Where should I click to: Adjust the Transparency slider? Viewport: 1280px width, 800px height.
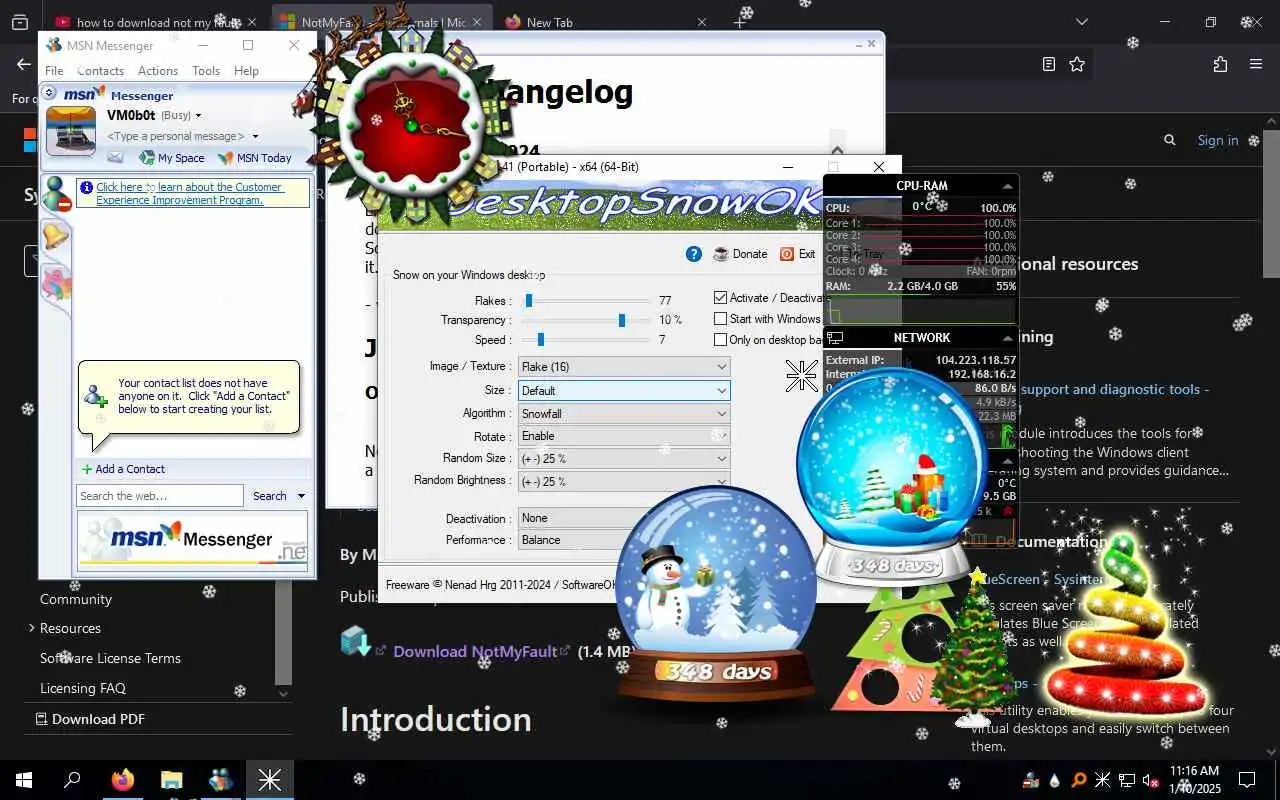(x=622, y=320)
